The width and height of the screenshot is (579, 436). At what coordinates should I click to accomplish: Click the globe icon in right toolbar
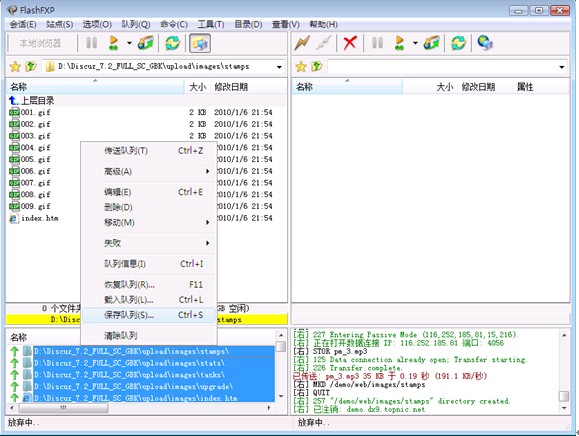[x=484, y=42]
